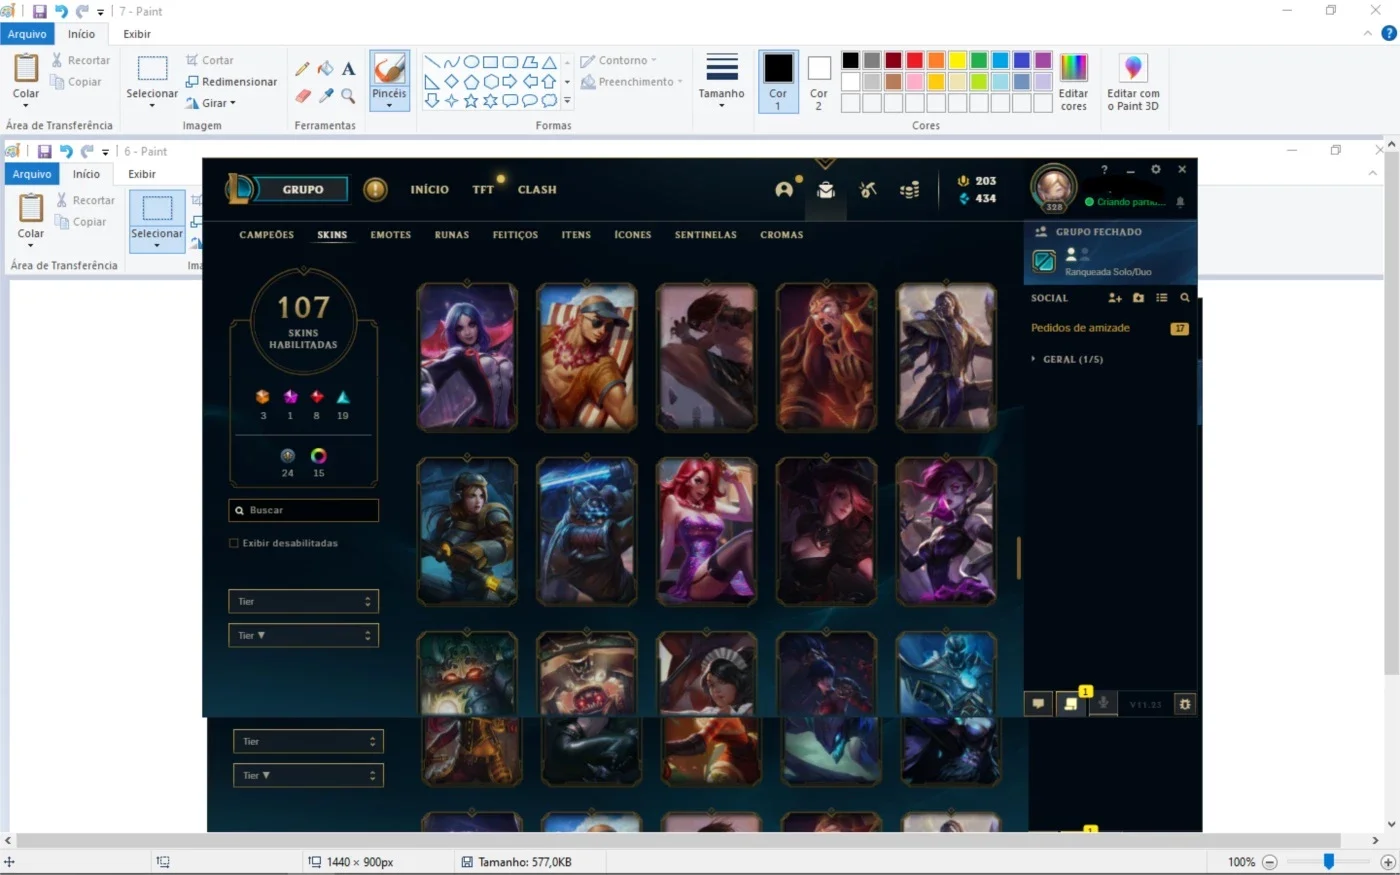Open the League chat bubble icon
This screenshot has width=1400, height=875.
coord(1038,704)
